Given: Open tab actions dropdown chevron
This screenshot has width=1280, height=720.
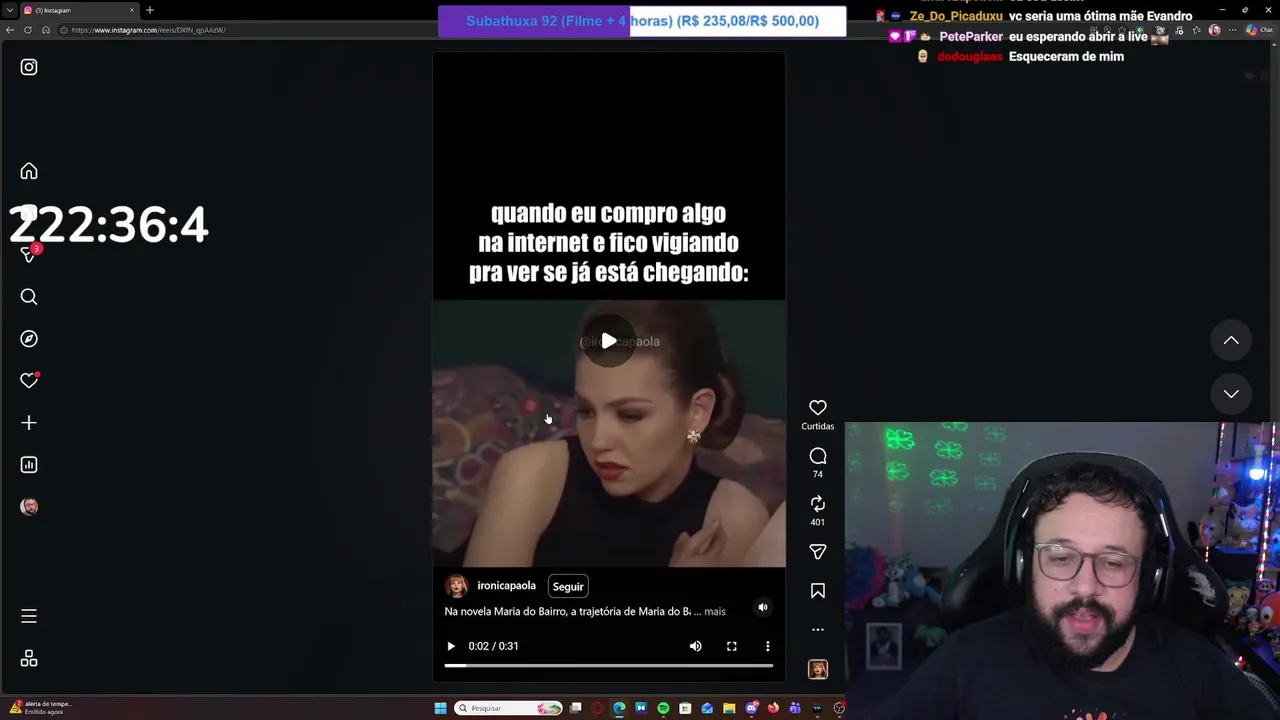Looking at the screenshot, I should (10, 10).
